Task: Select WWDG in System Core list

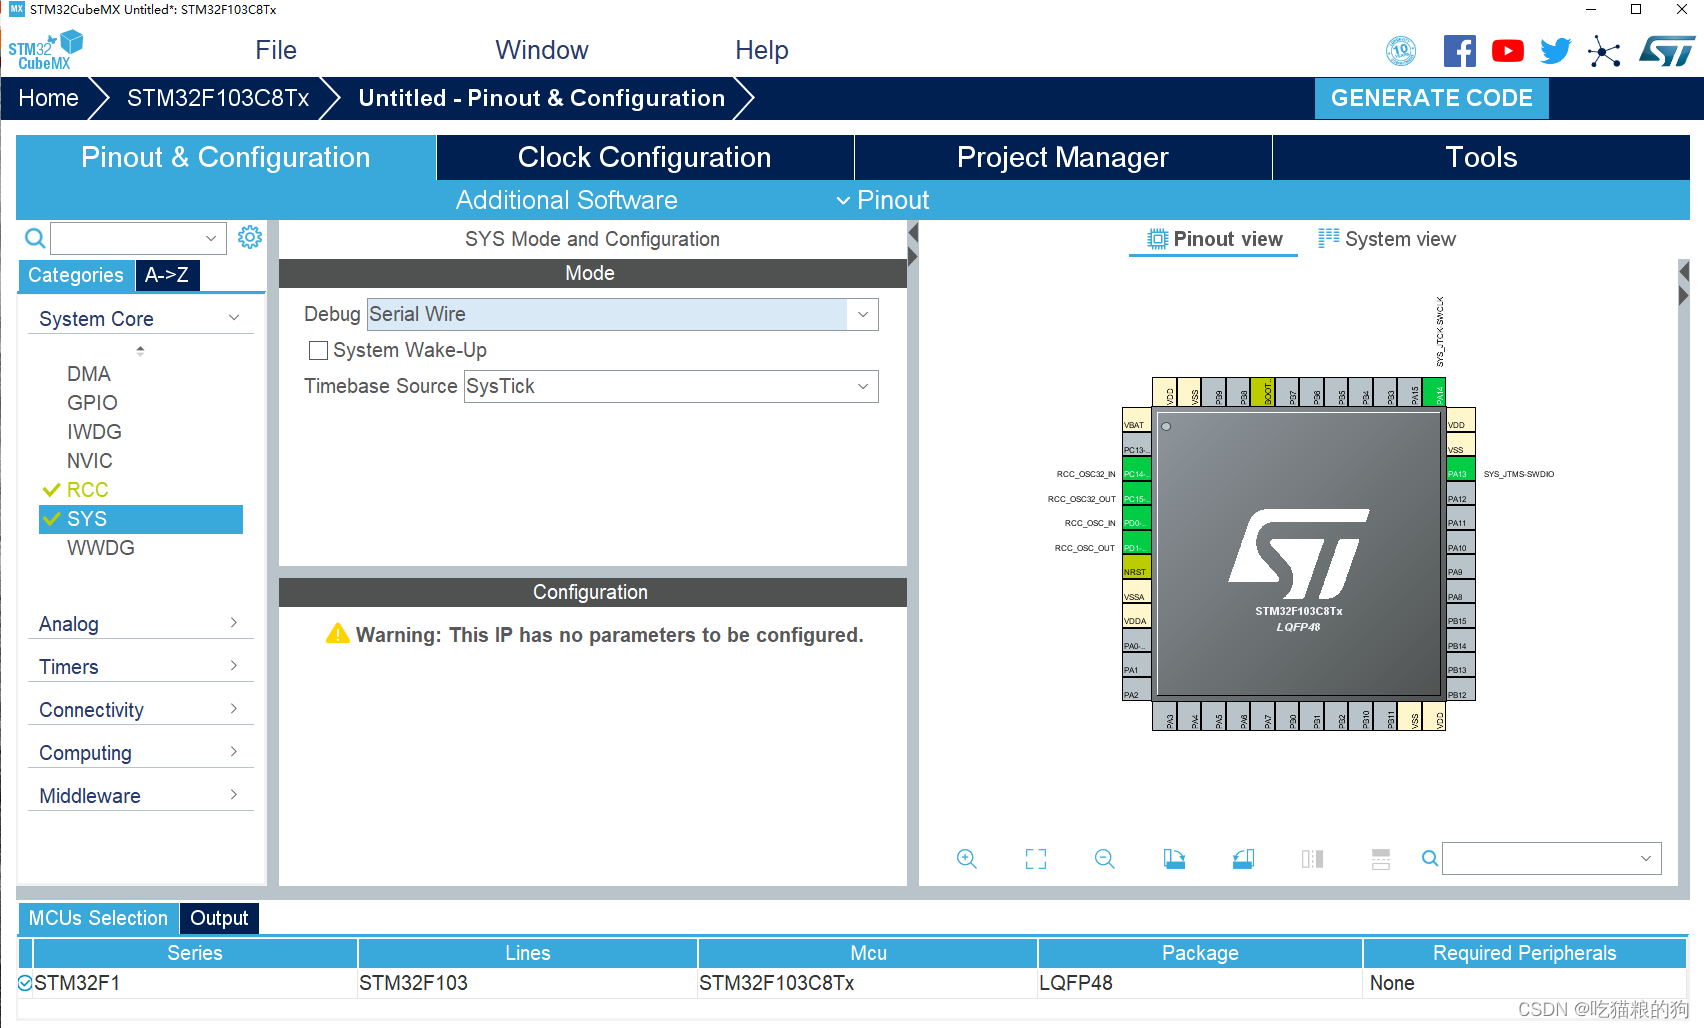Action: pyautogui.click(x=100, y=548)
